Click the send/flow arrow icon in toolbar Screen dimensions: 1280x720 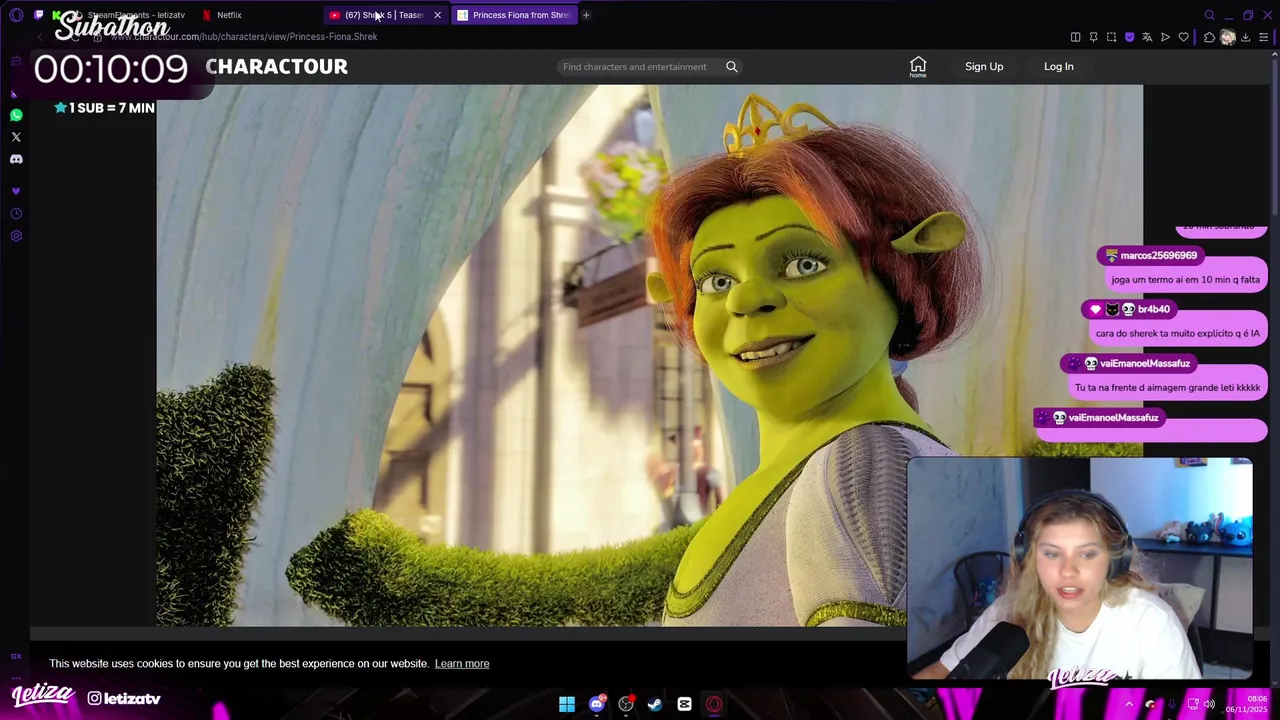pyautogui.click(x=1165, y=37)
